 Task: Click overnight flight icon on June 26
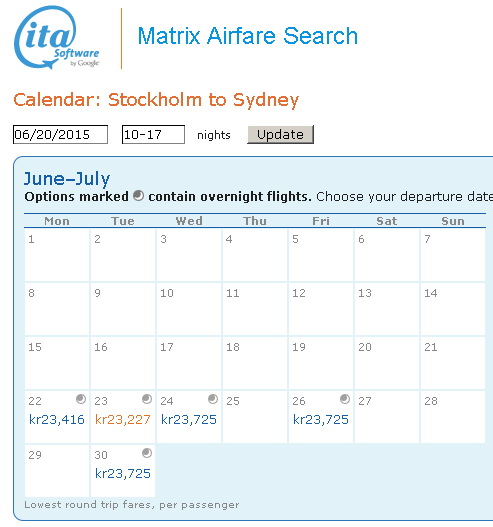[345, 399]
